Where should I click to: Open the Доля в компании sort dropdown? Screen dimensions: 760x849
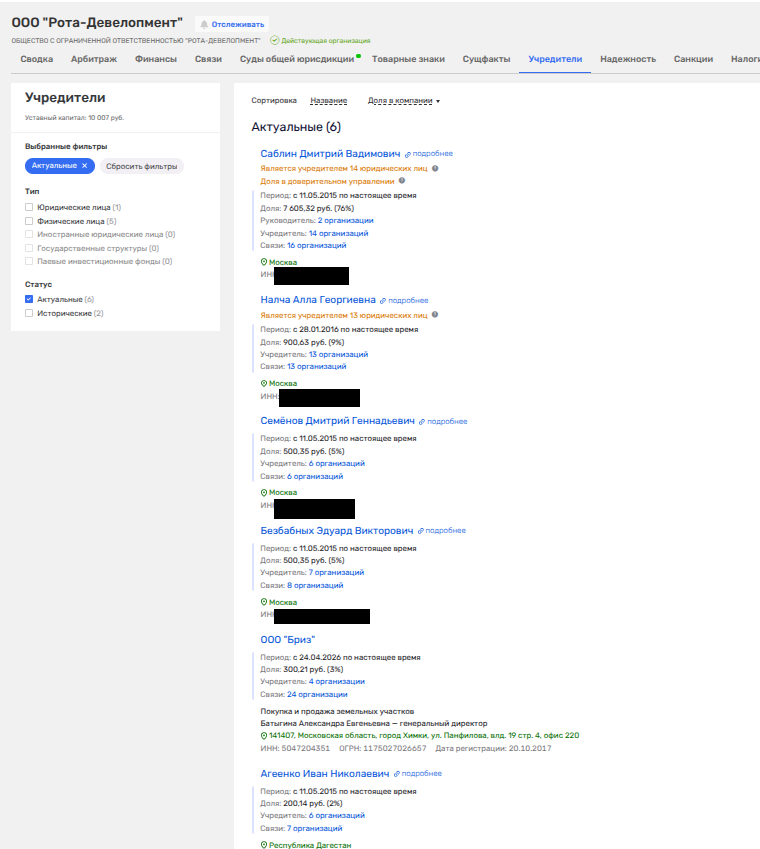coord(404,101)
